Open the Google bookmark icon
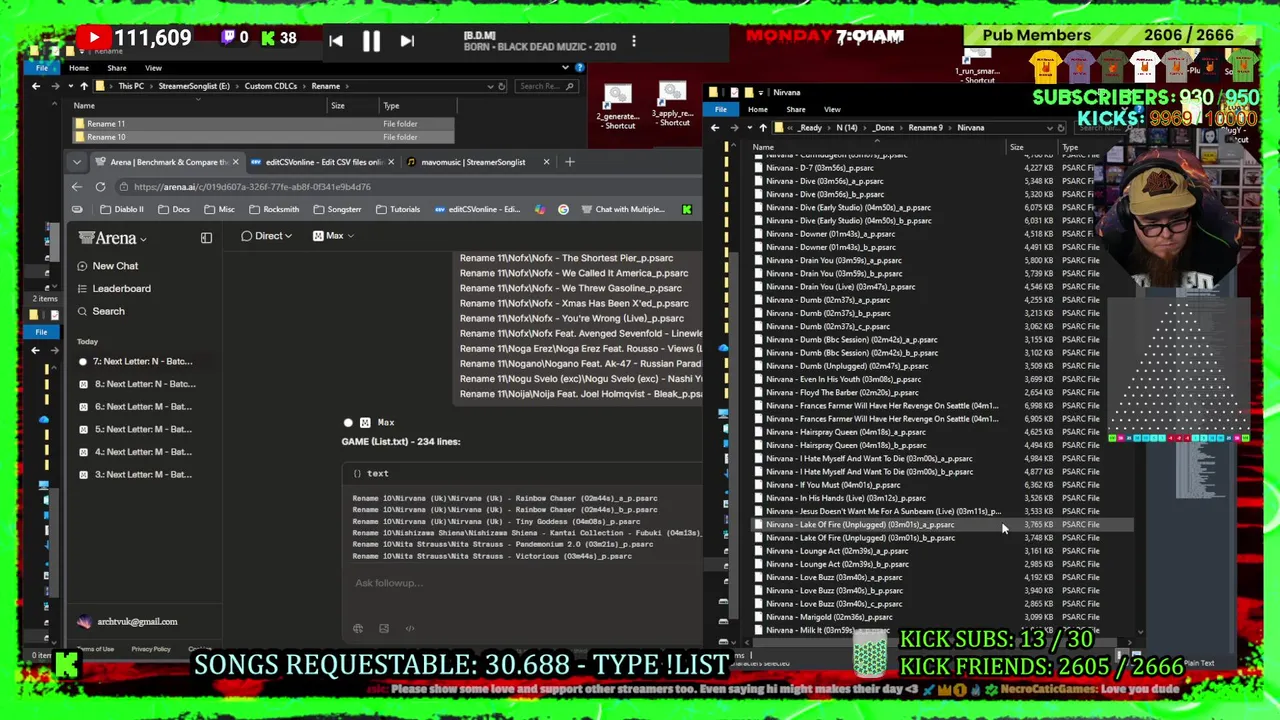This screenshot has width=1280, height=720. point(563,209)
